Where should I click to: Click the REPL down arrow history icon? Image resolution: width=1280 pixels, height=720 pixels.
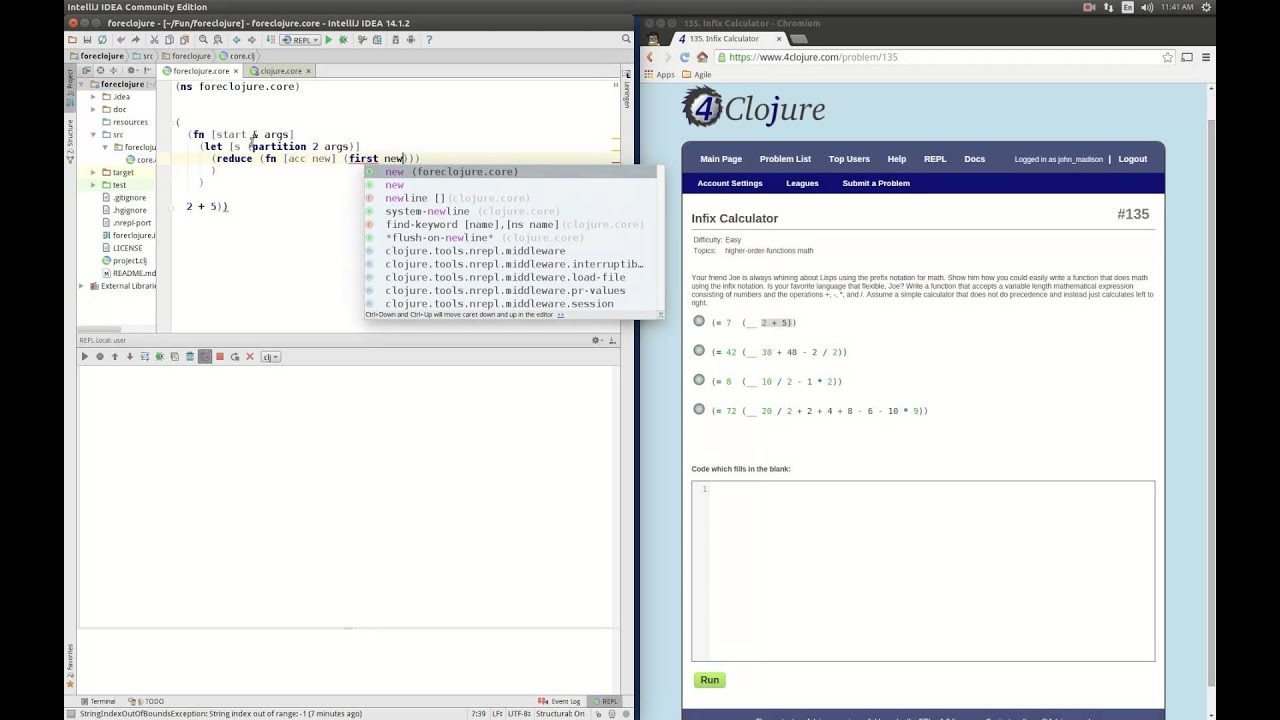pos(130,357)
